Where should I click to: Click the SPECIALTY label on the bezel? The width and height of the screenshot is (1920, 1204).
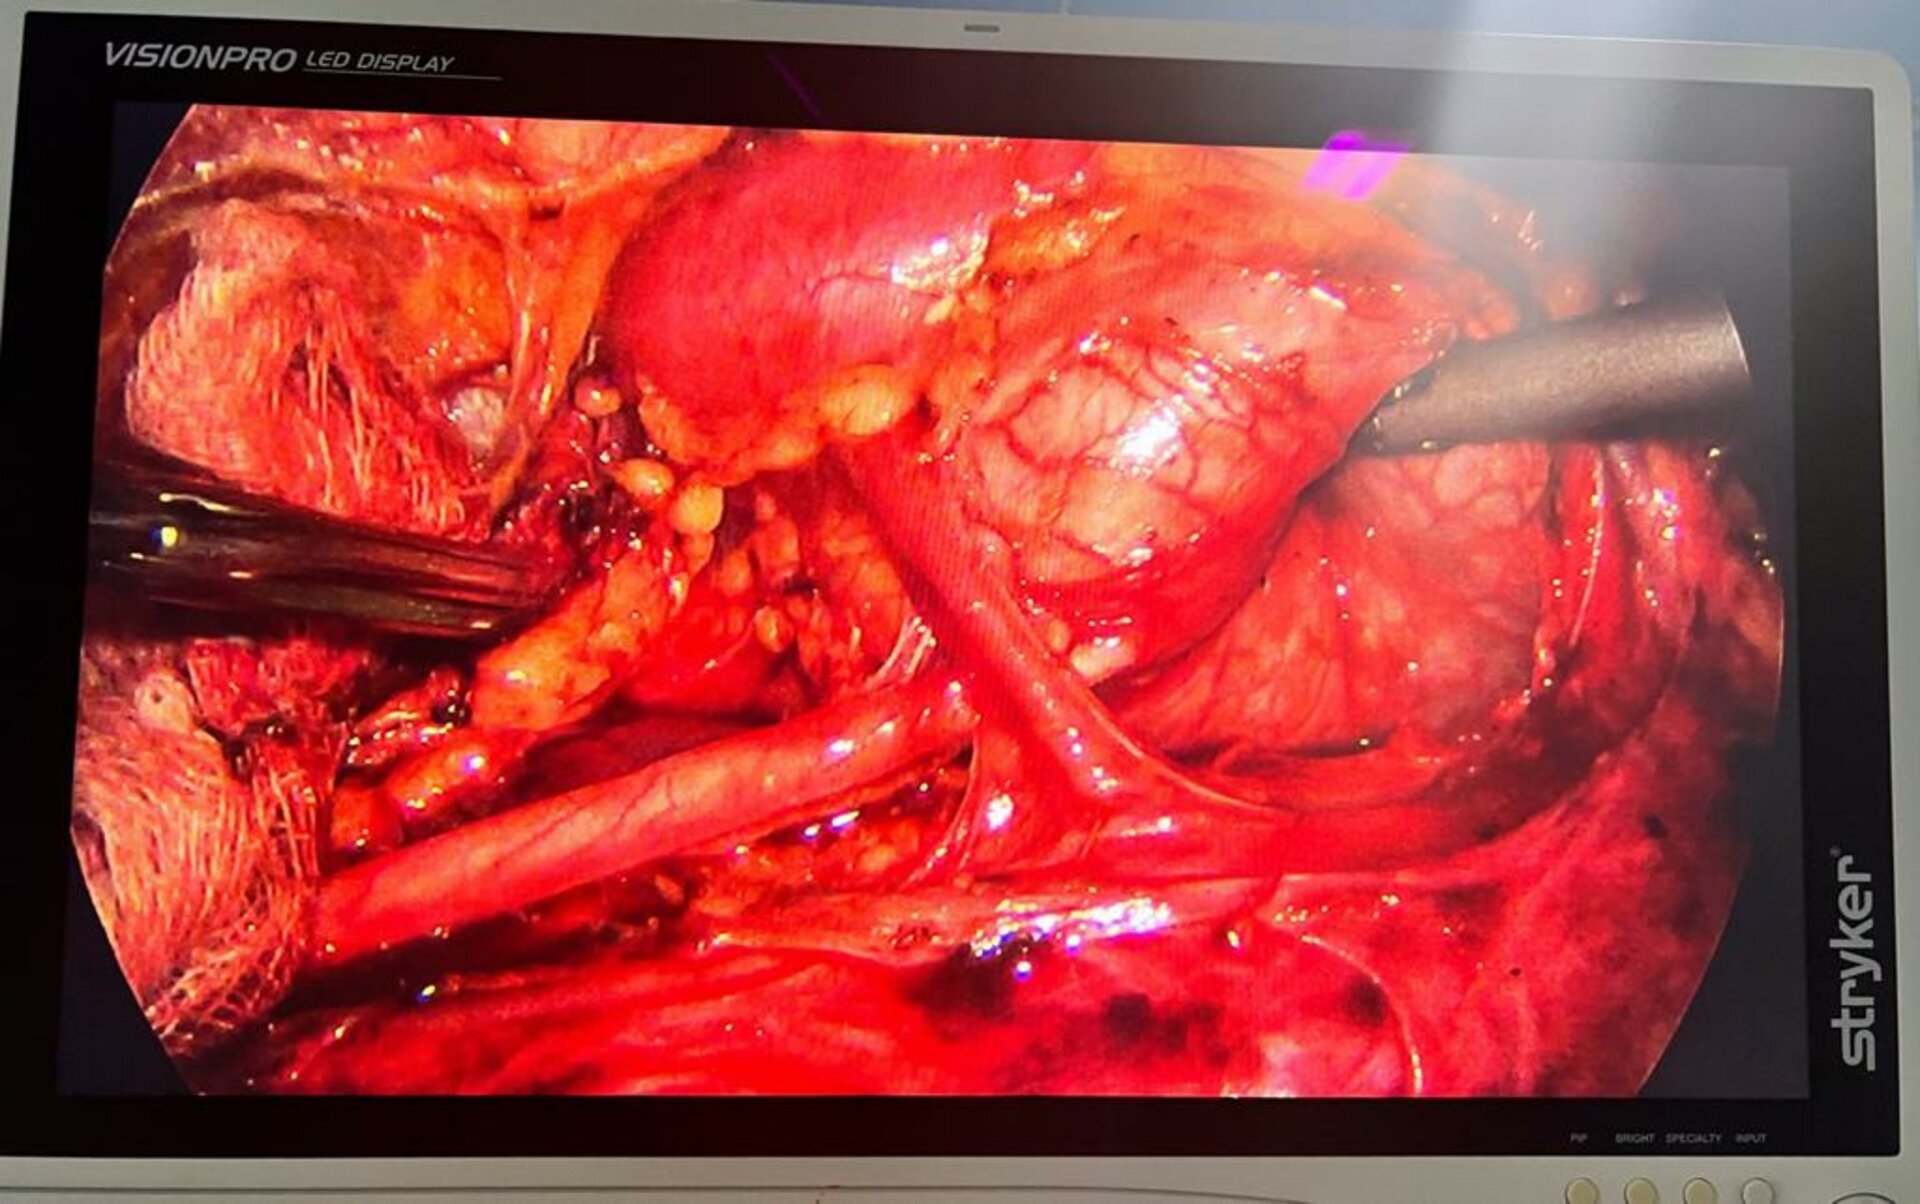1693,1138
